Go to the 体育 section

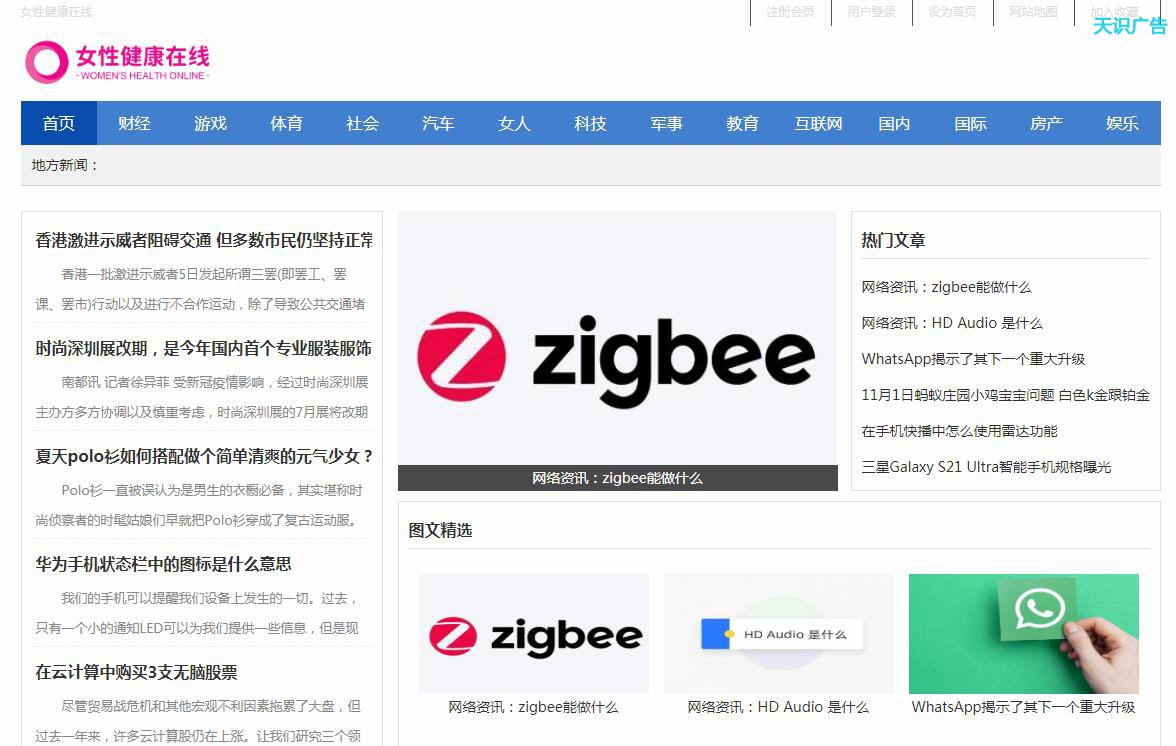click(x=286, y=123)
